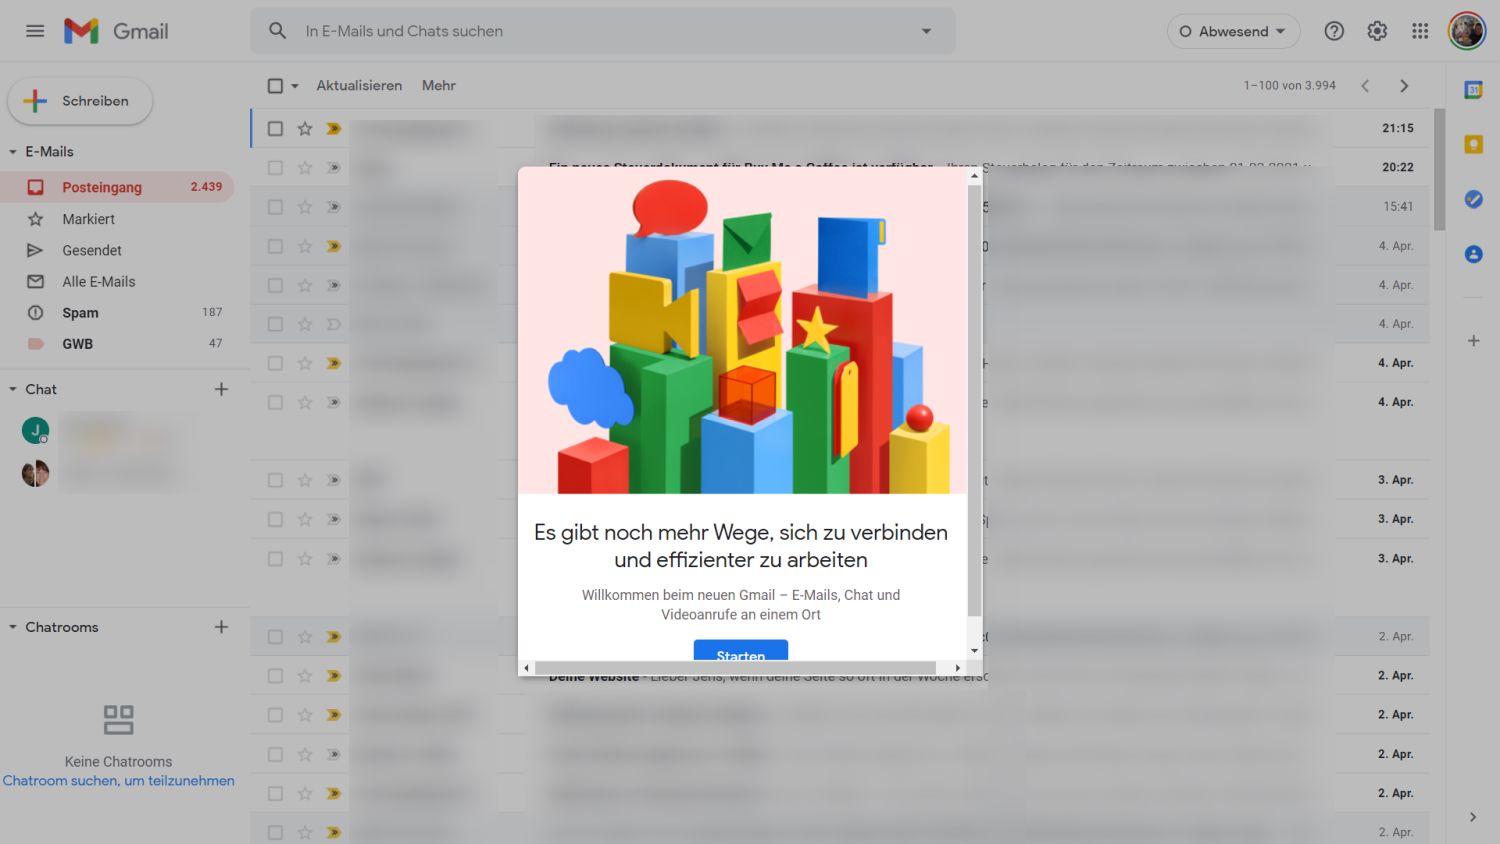
Task: Open the Spam folder
Action: (80, 313)
